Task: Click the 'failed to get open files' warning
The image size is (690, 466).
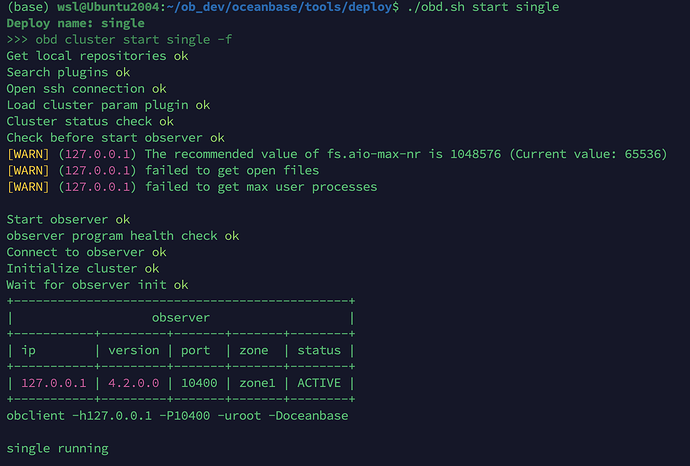Action: 232,170
